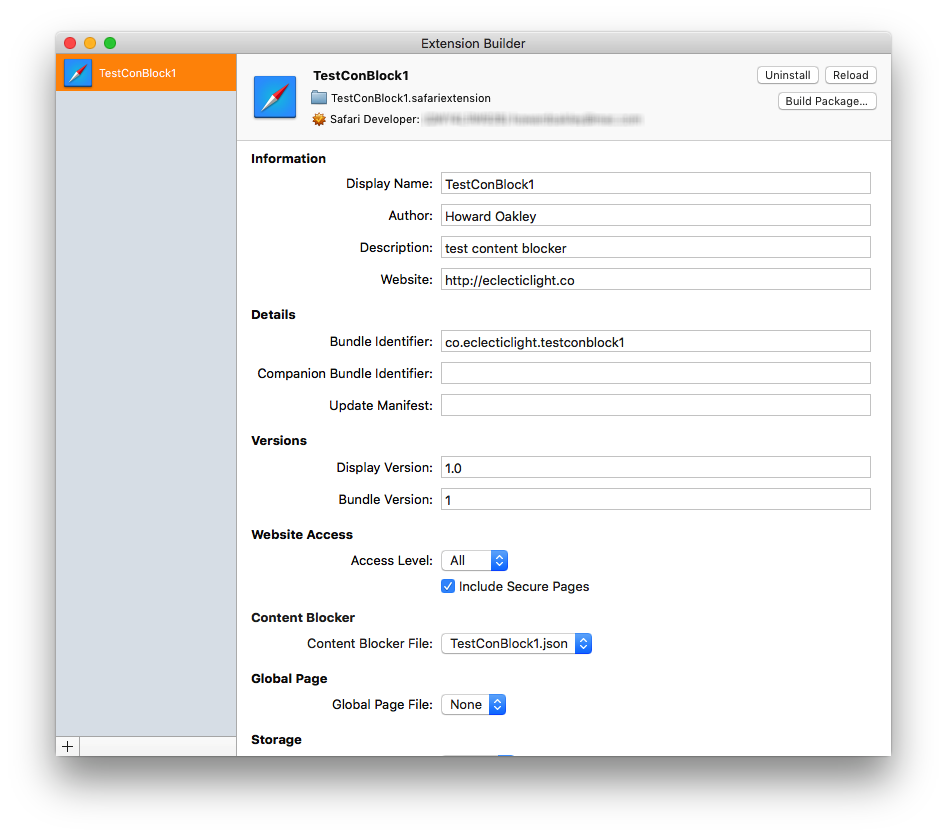This screenshot has width=947, height=836.
Task: Select the Website URL field
Action: click(655, 280)
